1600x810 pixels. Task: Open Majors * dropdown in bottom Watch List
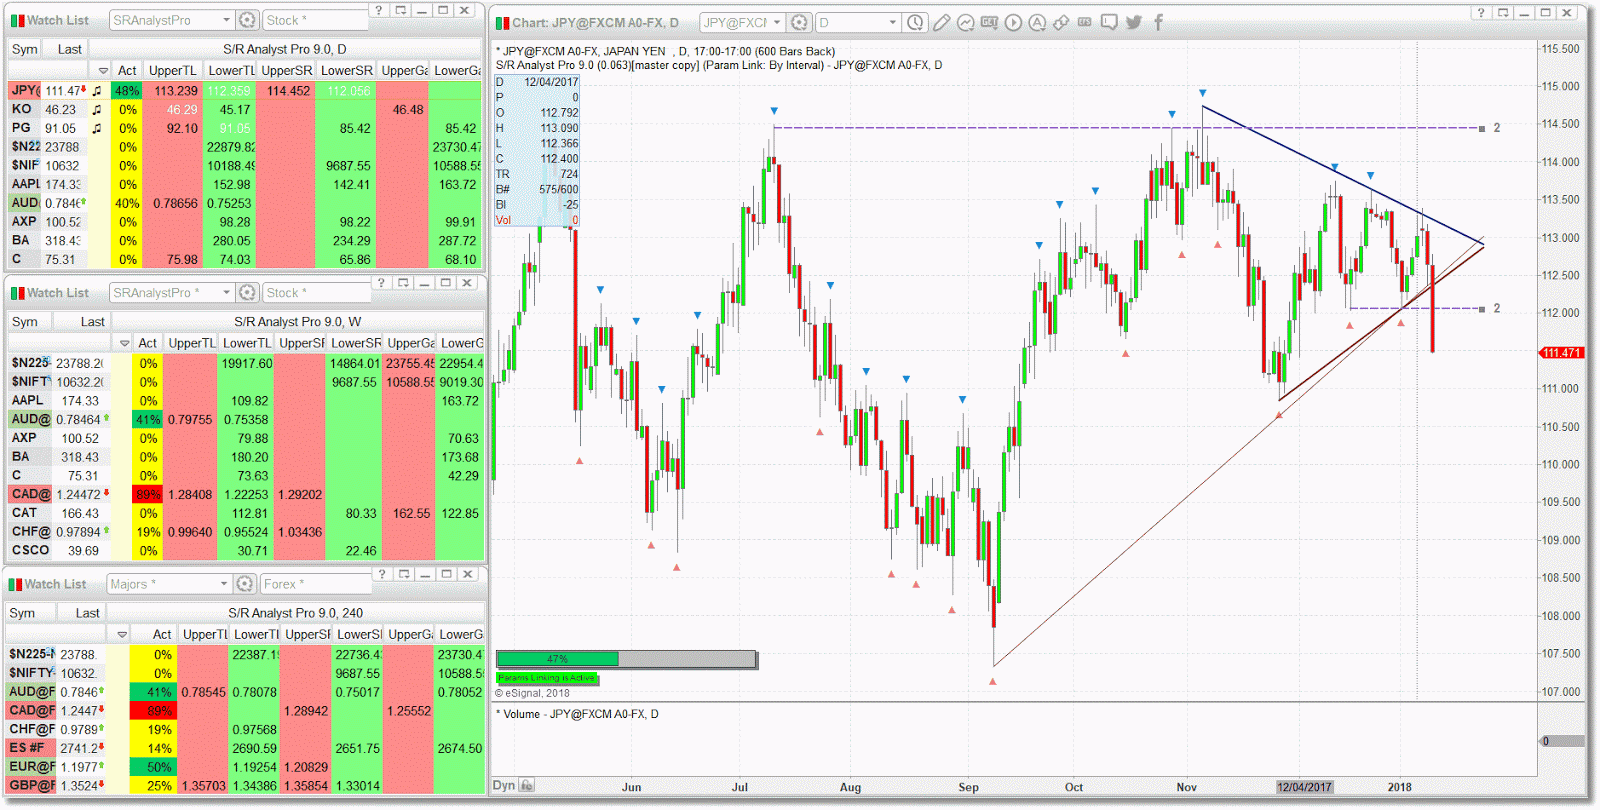[x=224, y=584]
